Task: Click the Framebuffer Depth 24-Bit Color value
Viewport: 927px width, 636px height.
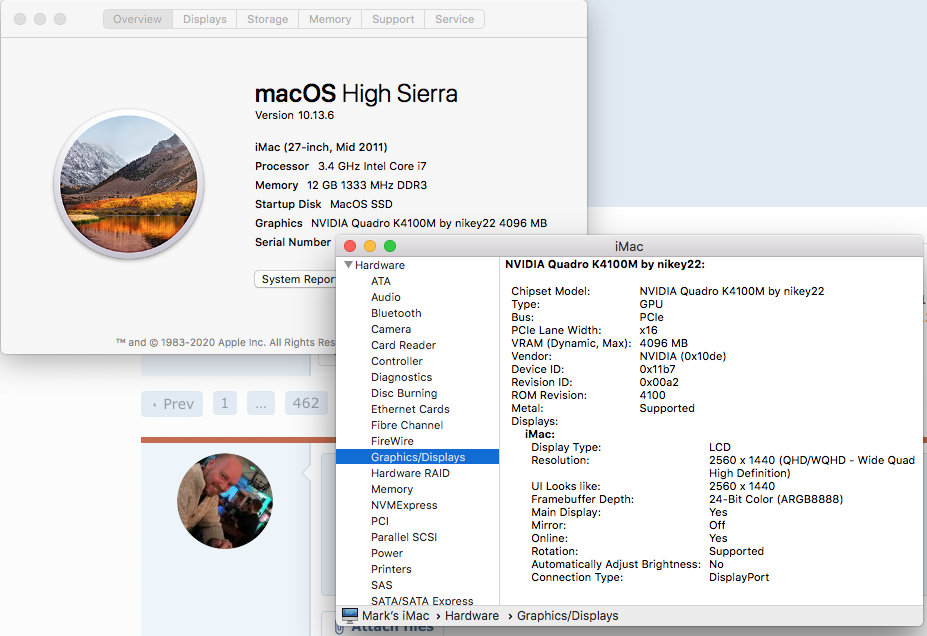Action: tap(776, 499)
